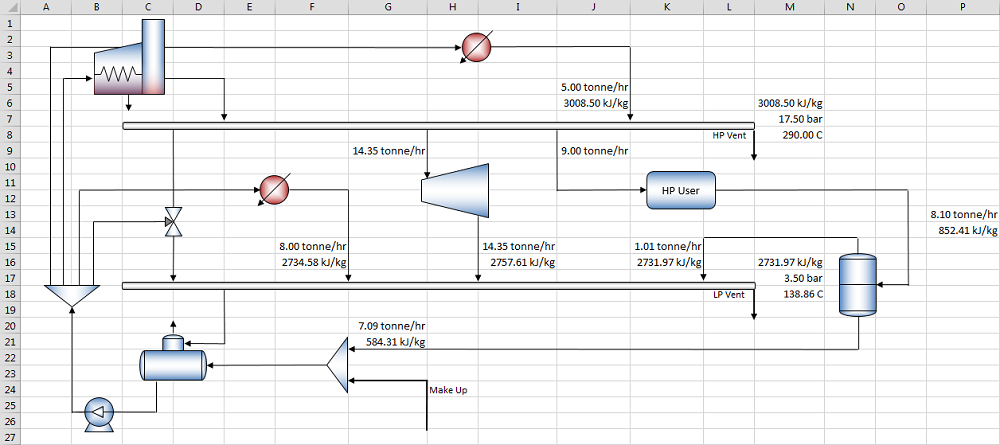Click the 8.10 tonne/hr value
The width and height of the screenshot is (1000, 445).
click(x=964, y=214)
